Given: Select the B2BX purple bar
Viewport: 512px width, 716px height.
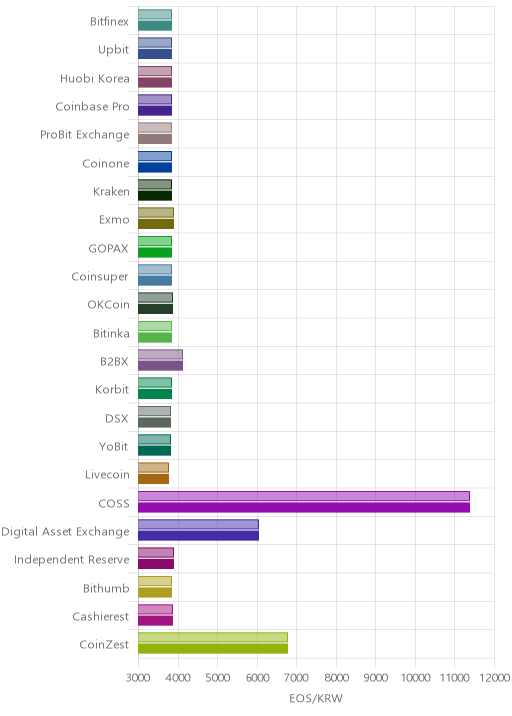Looking at the screenshot, I should (x=160, y=360).
